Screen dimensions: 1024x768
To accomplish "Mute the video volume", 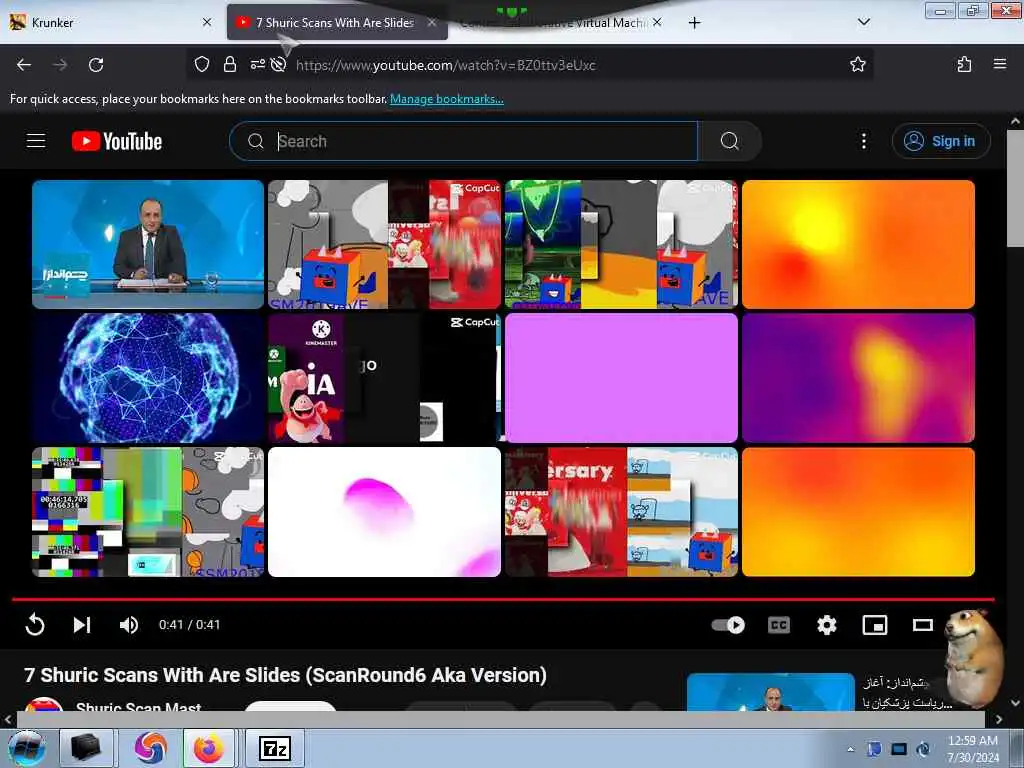I will click(129, 625).
